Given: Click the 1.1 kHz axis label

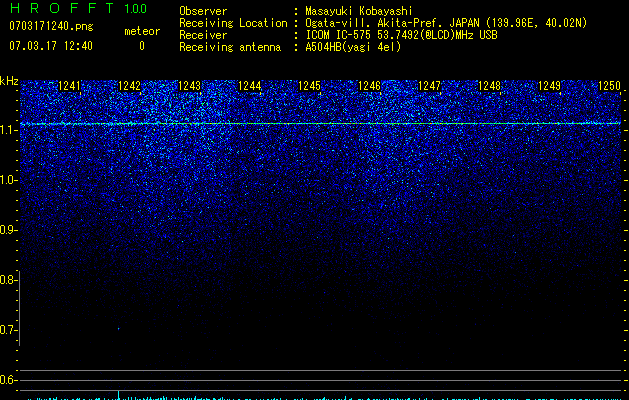Looking at the screenshot, I should point(8,130).
